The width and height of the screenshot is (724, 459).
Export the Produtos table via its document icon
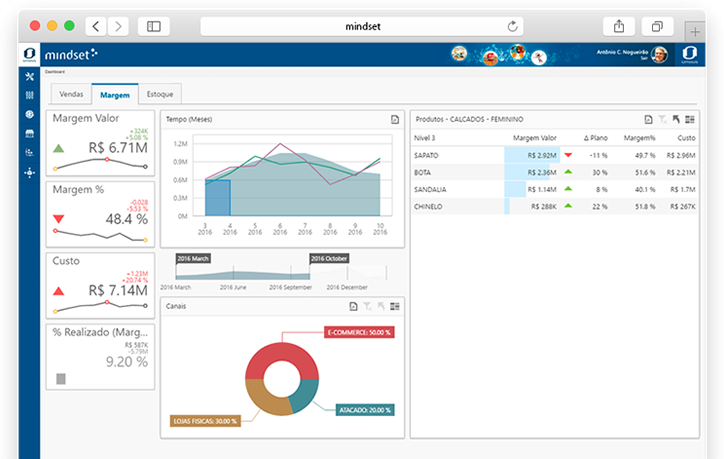pos(648,120)
